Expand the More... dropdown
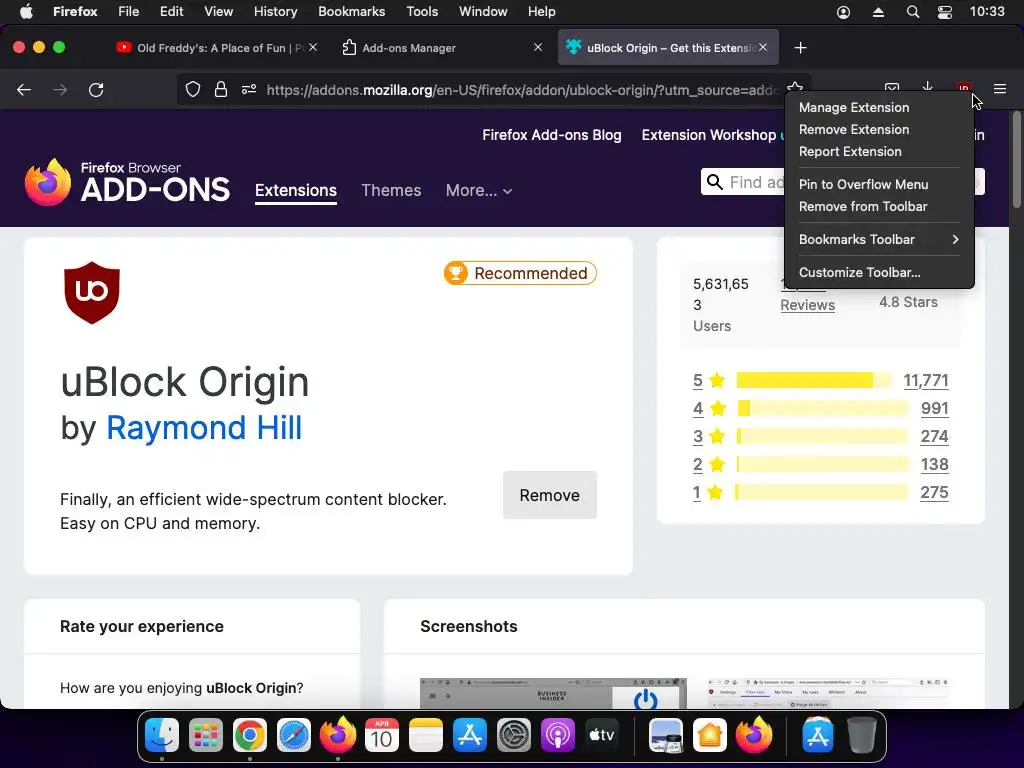 pos(479,190)
